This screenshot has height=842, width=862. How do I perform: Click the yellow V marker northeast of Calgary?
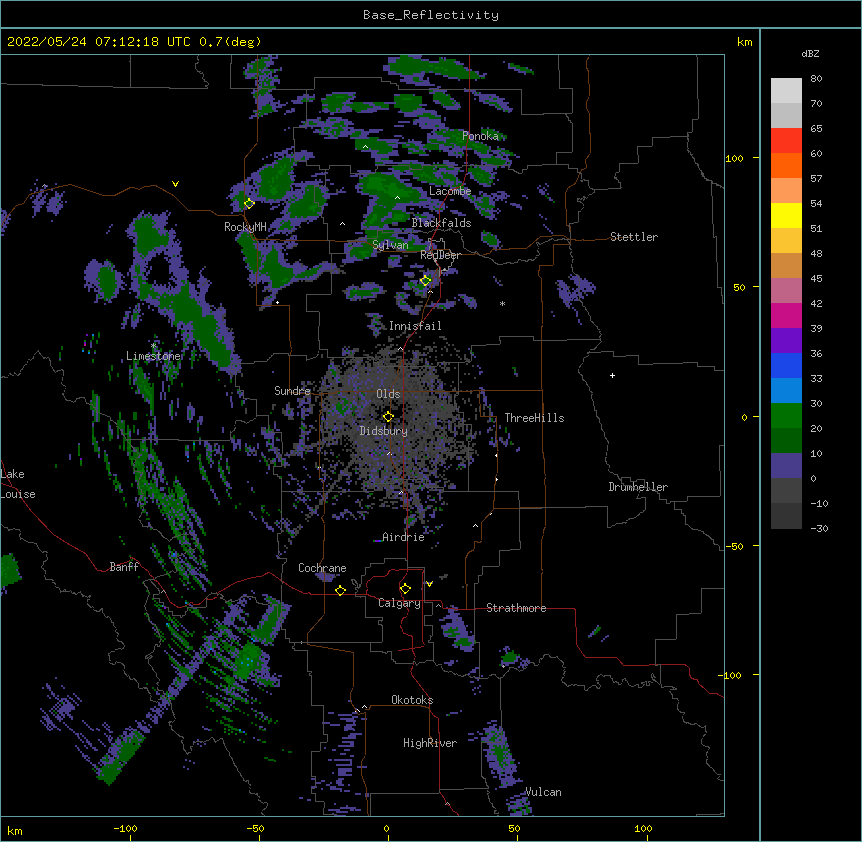[x=429, y=584]
